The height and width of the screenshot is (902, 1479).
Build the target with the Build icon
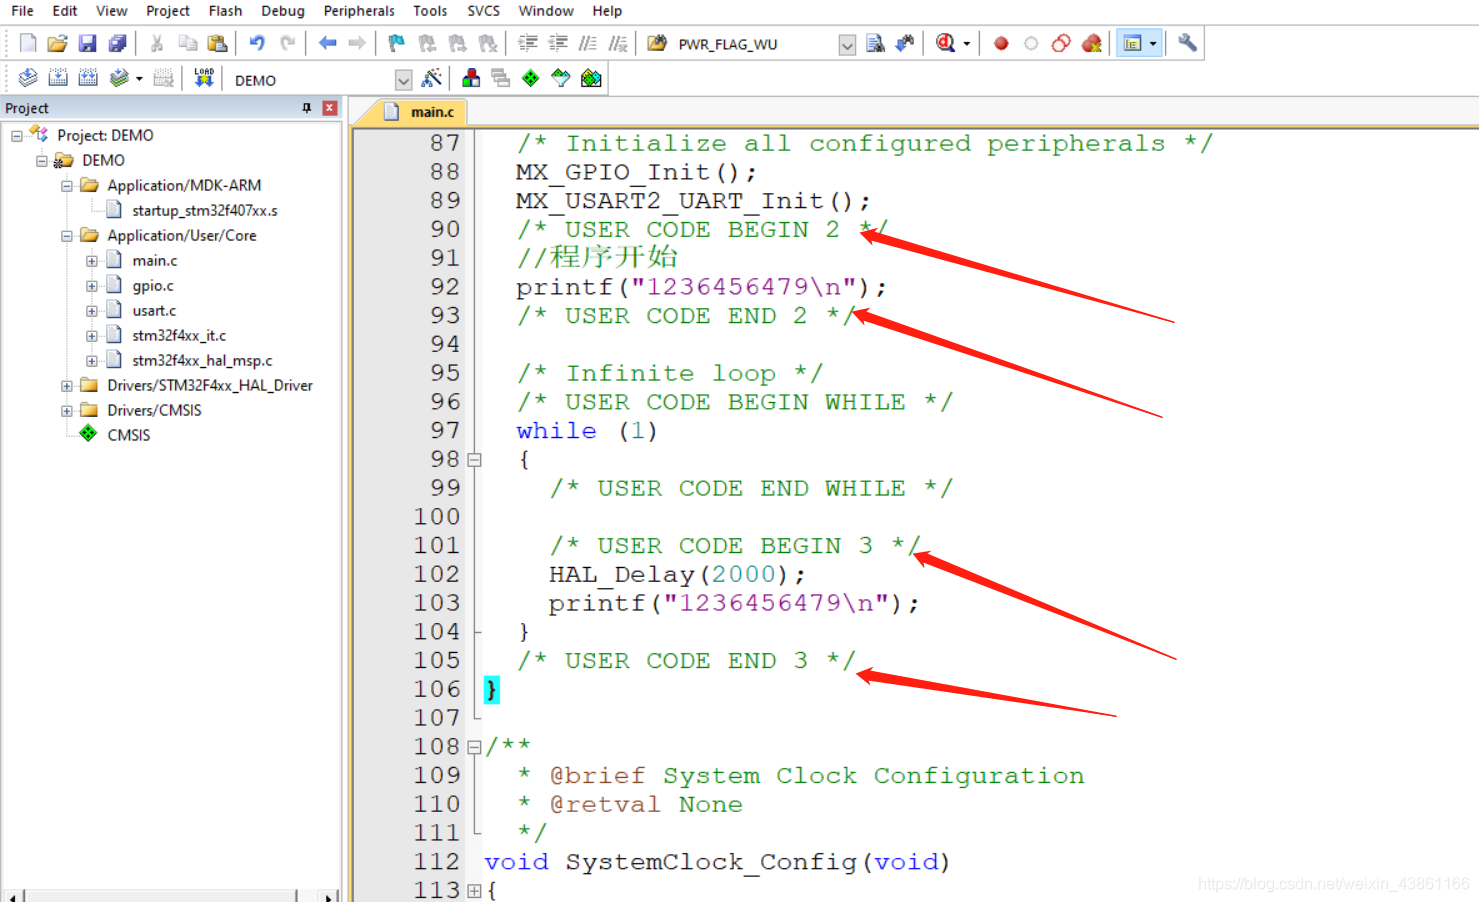click(x=58, y=78)
